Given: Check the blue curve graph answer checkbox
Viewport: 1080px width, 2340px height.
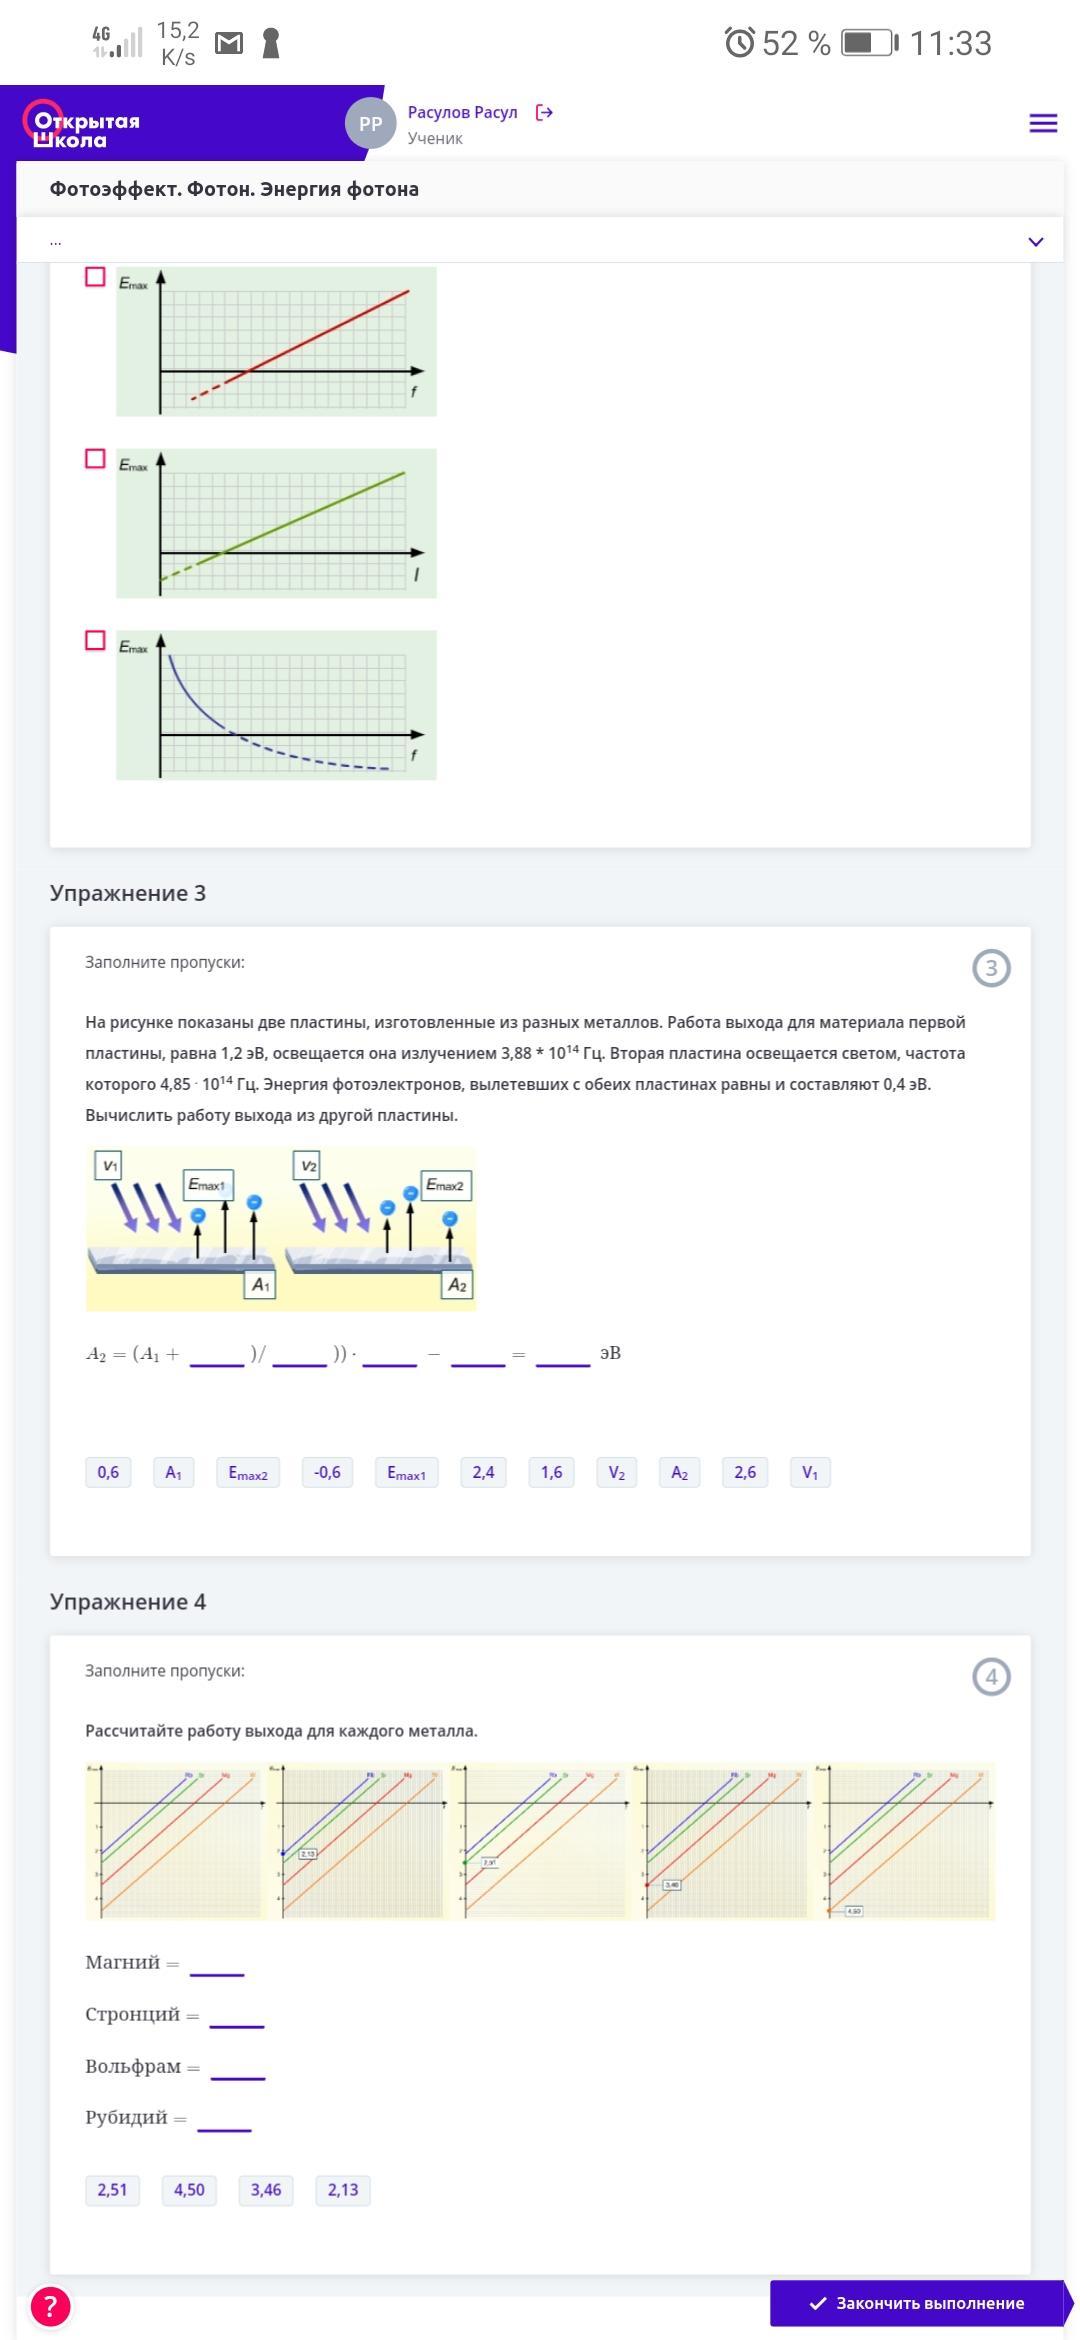Looking at the screenshot, I should tap(95, 641).
